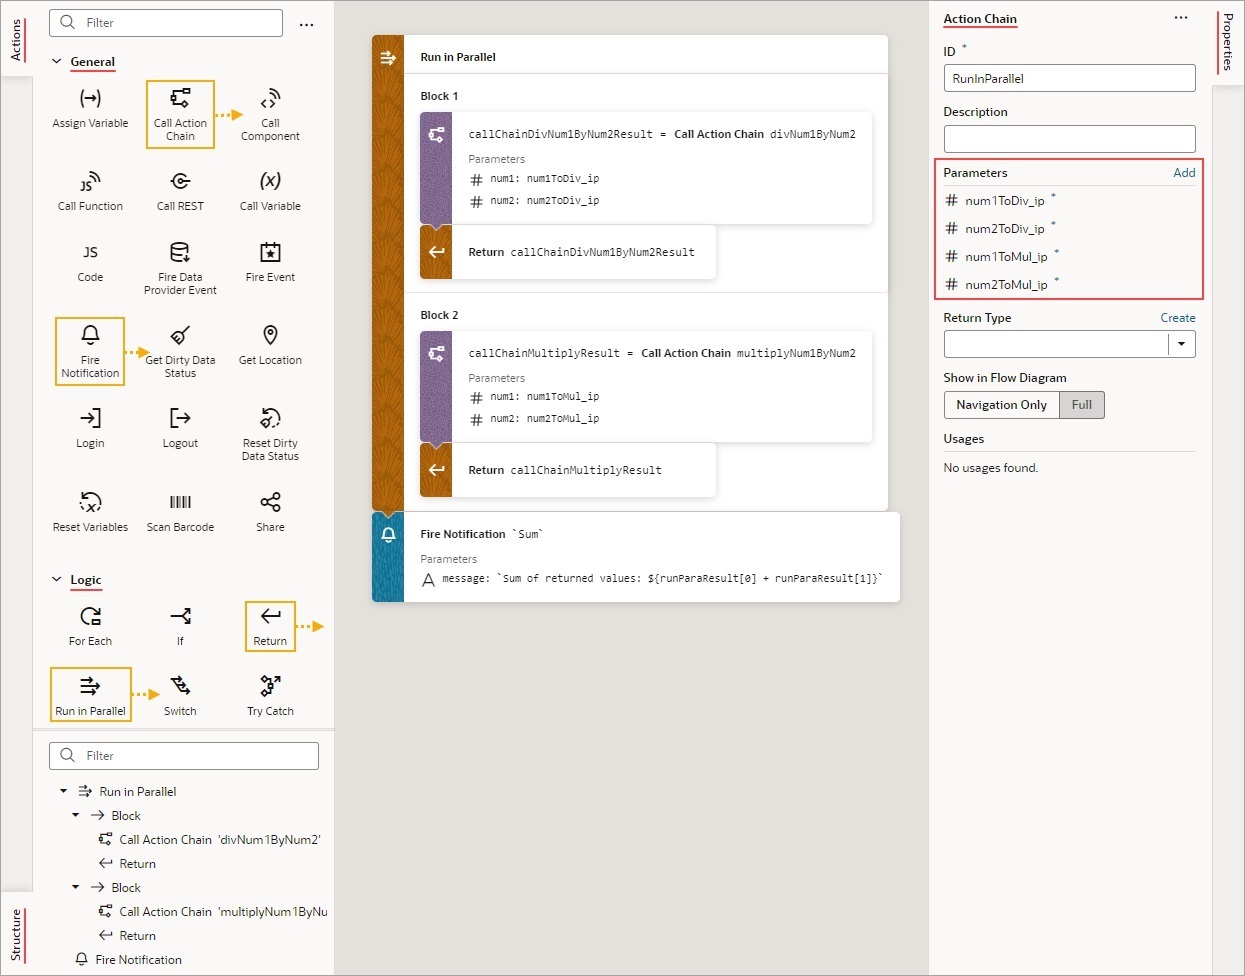The image size is (1245, 976).
Task: Open the Action Chain properties options menu
Action: coord(1181,17)
